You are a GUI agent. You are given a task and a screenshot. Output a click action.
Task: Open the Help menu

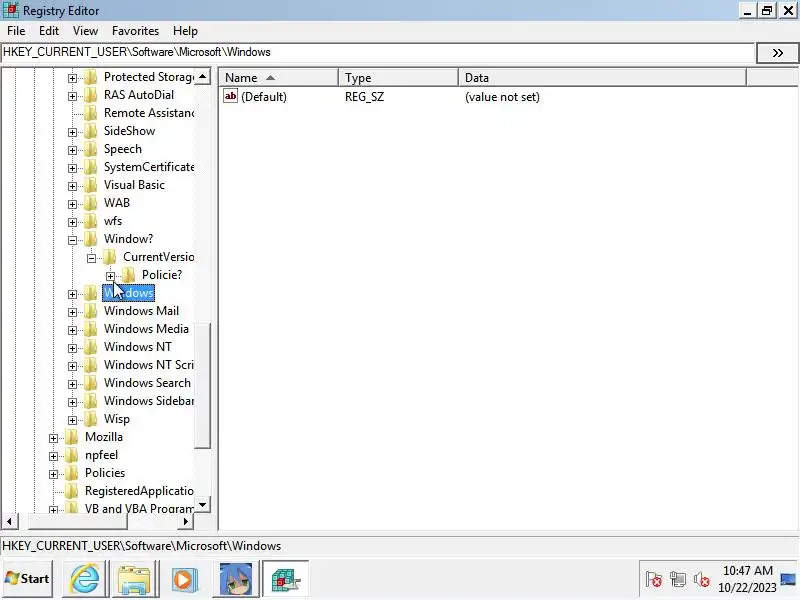tap(185, 31)
